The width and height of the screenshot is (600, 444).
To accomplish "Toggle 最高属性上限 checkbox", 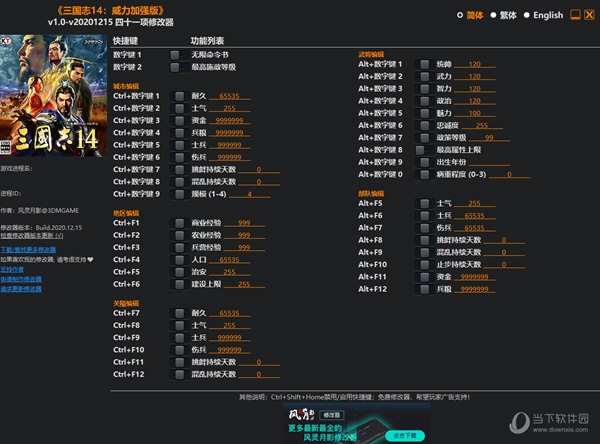I will (426, 149).
